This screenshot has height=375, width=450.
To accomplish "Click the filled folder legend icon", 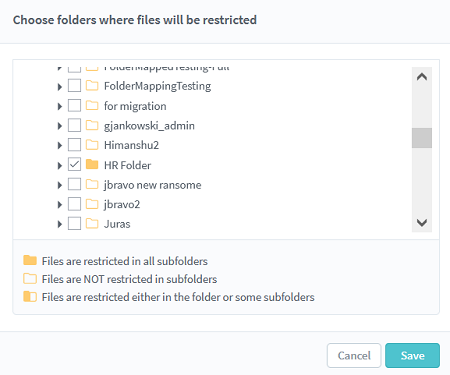I will (x=30, y=260).
